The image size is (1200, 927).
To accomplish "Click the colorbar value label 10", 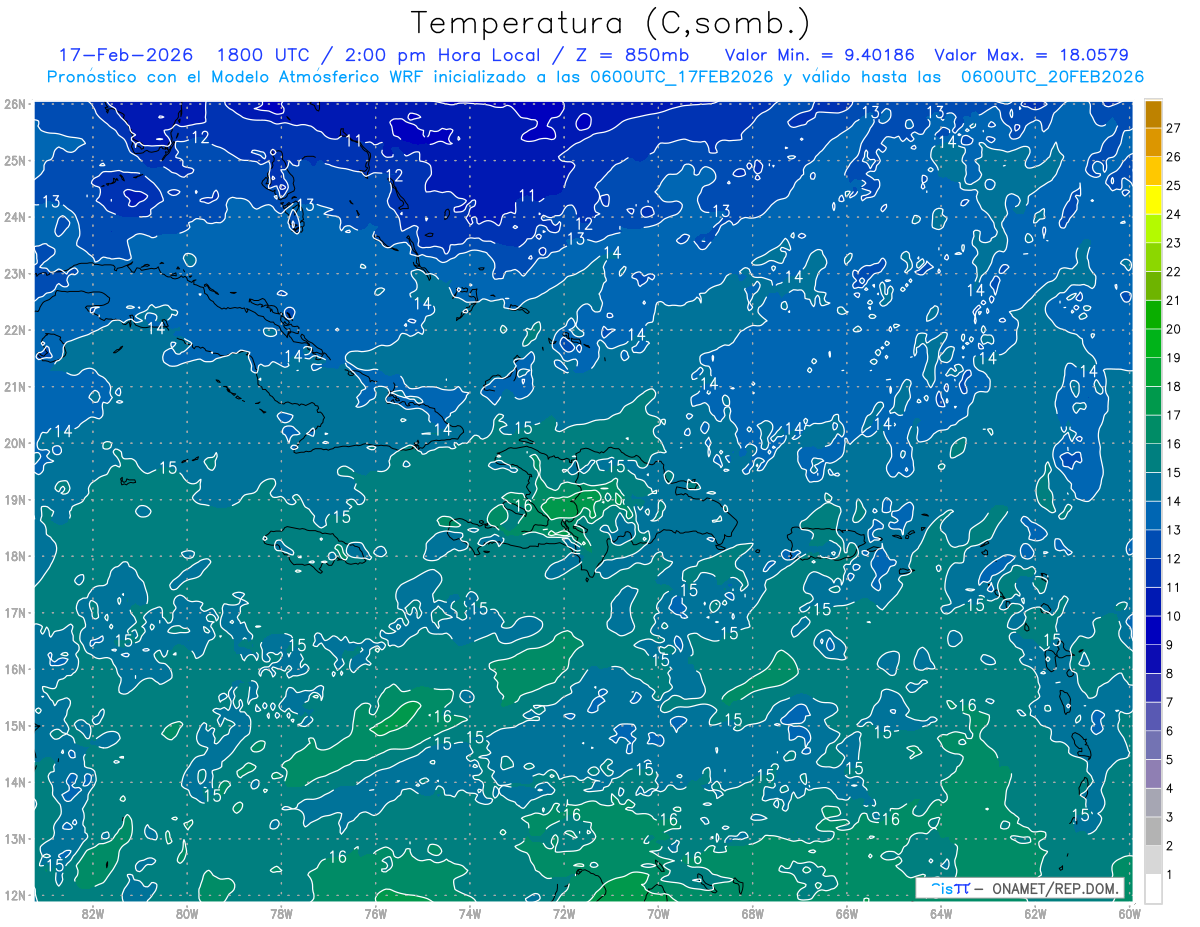I will click(1174, 617).
